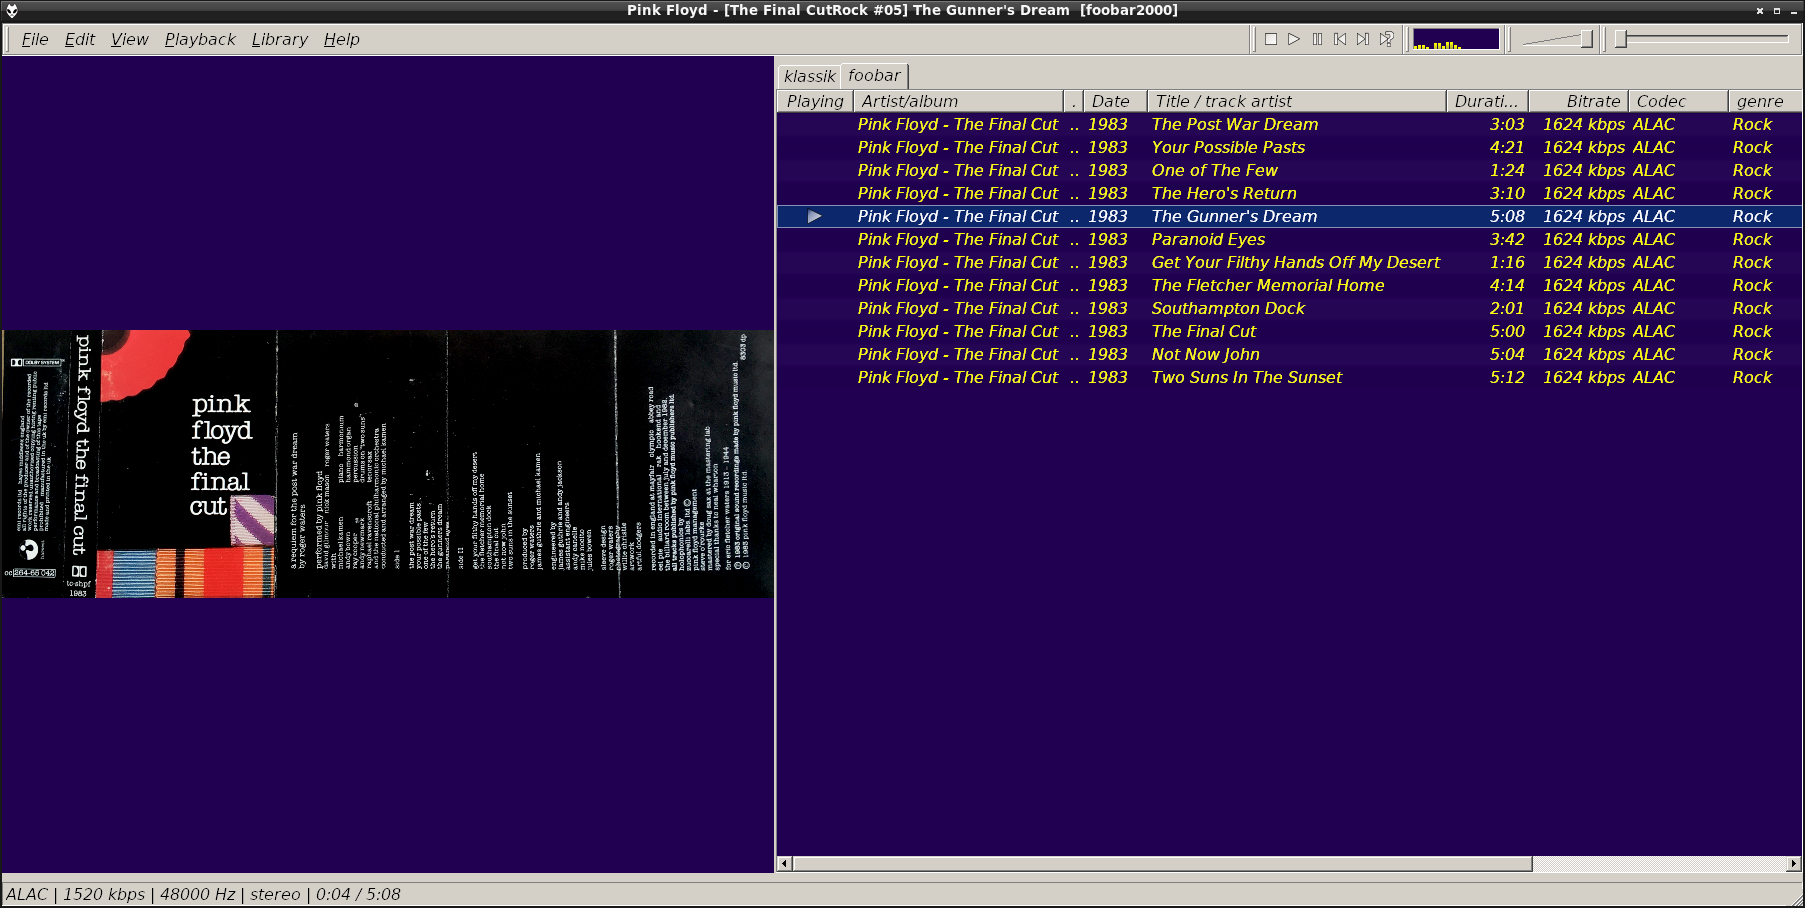Select the foobar playlist tab
1805x908 pixels.
tap(874, 75)
